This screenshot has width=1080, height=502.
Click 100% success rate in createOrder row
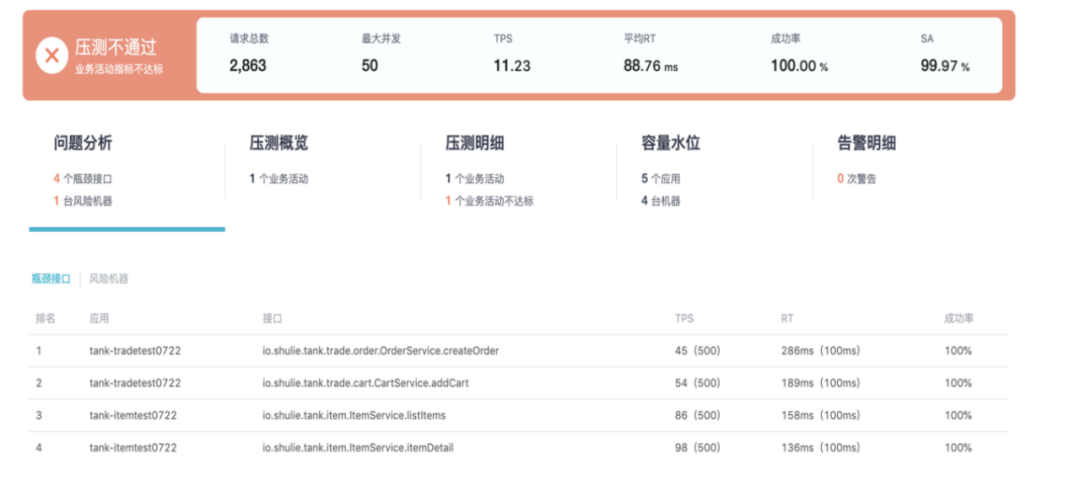click(x=958, y=351)
